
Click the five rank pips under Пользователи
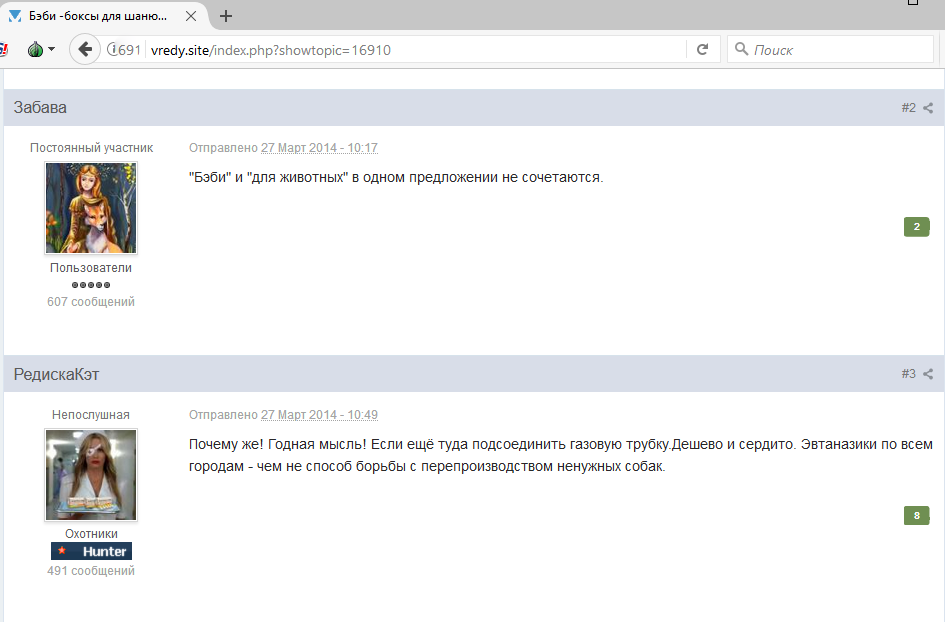[x=91, y=285]
